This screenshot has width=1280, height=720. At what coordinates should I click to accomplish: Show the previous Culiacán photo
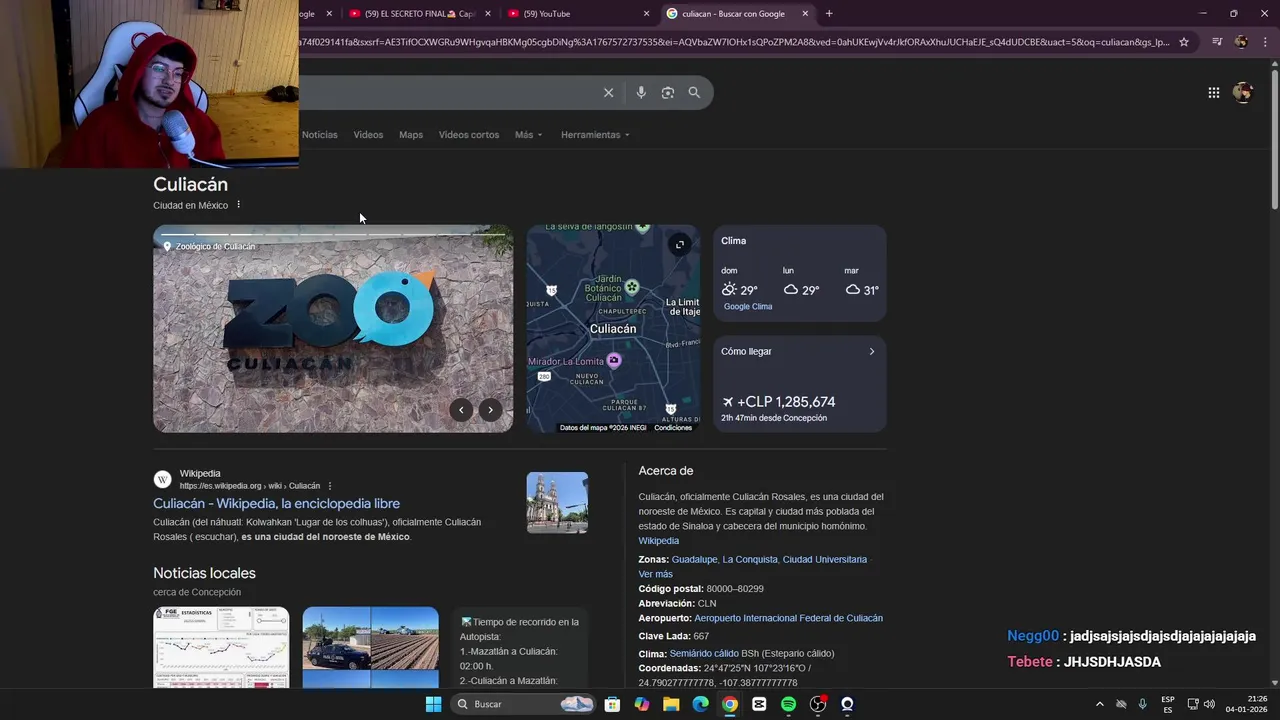click(x=461, y=409)
